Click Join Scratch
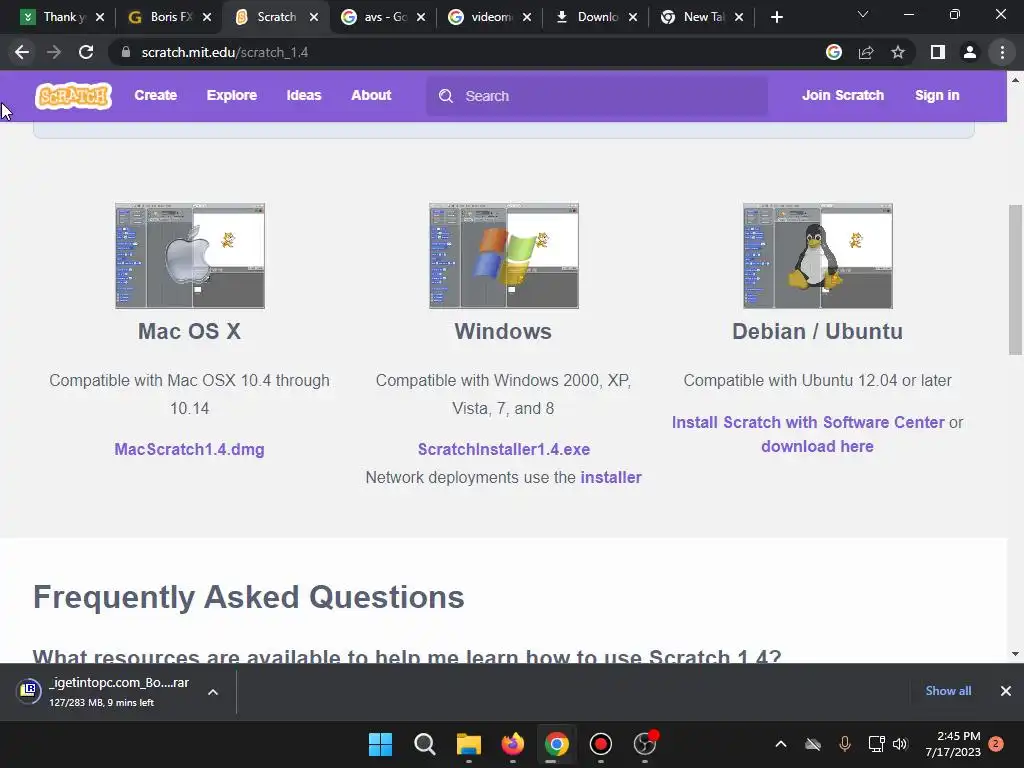The image size is (1024, 768). click(x=842, y=95)
